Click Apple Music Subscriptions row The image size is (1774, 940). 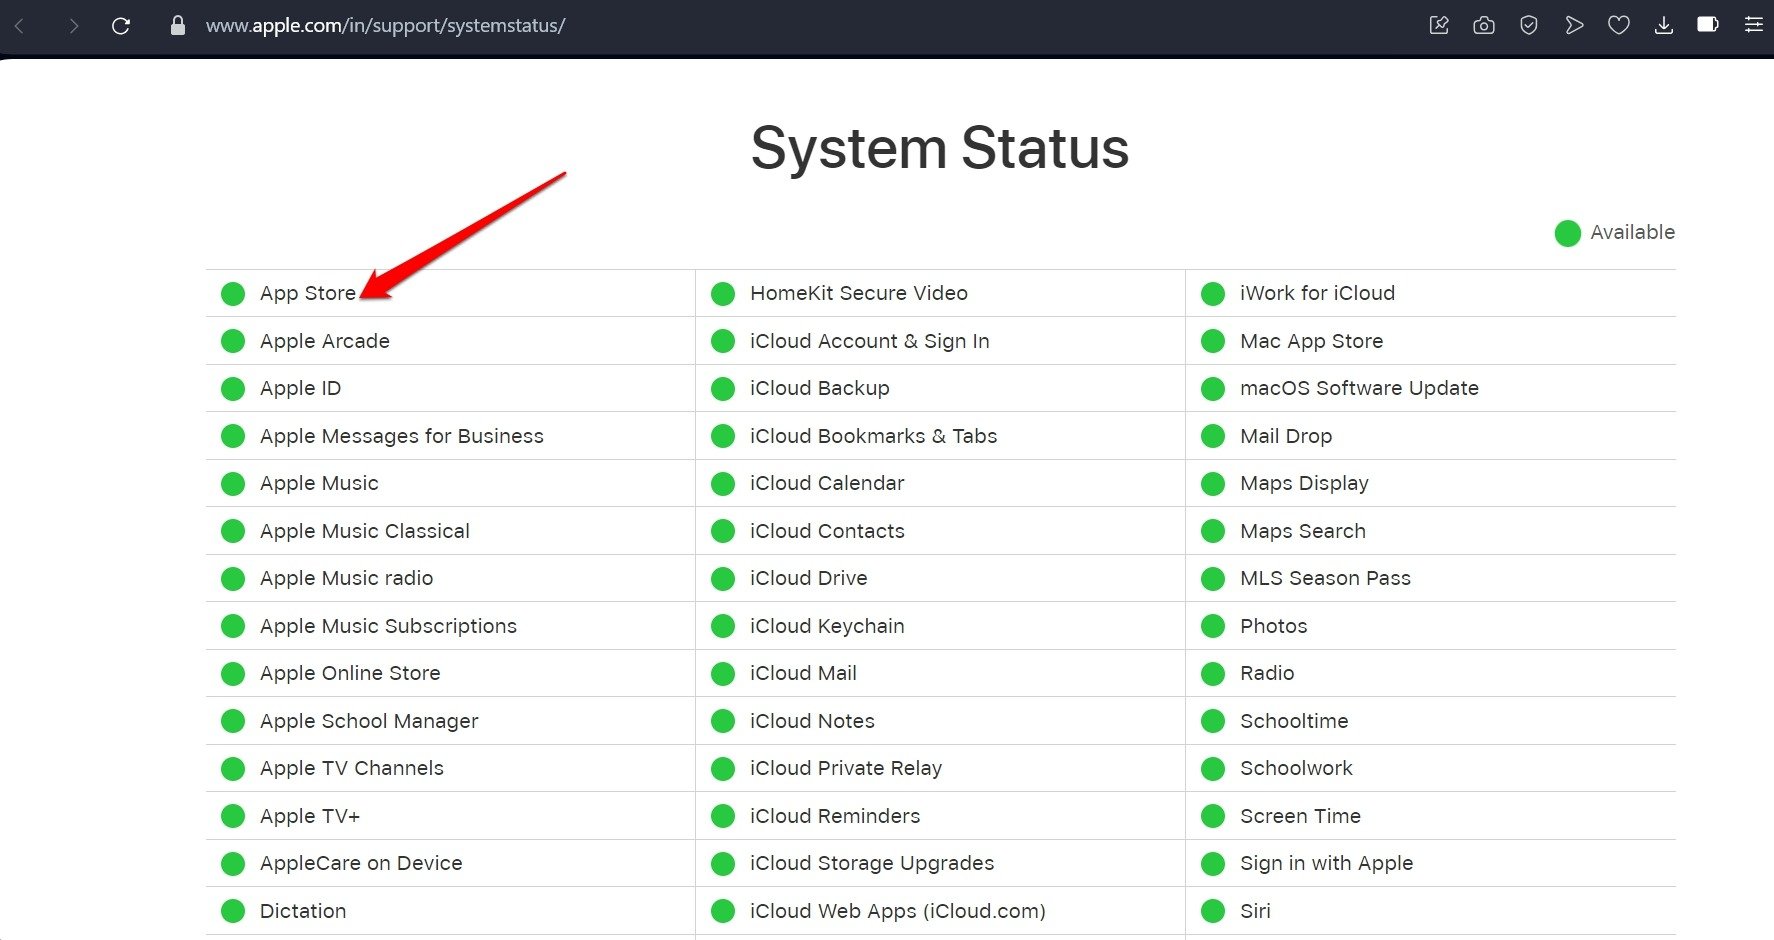point(450,626)
